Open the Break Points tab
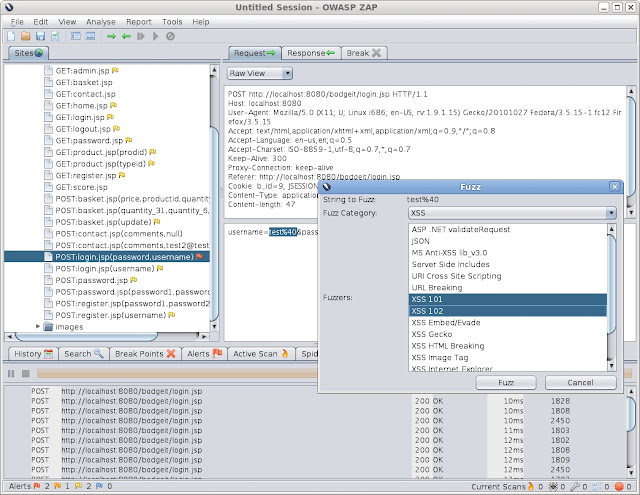 pyautogui.click(x=145, y=354)
